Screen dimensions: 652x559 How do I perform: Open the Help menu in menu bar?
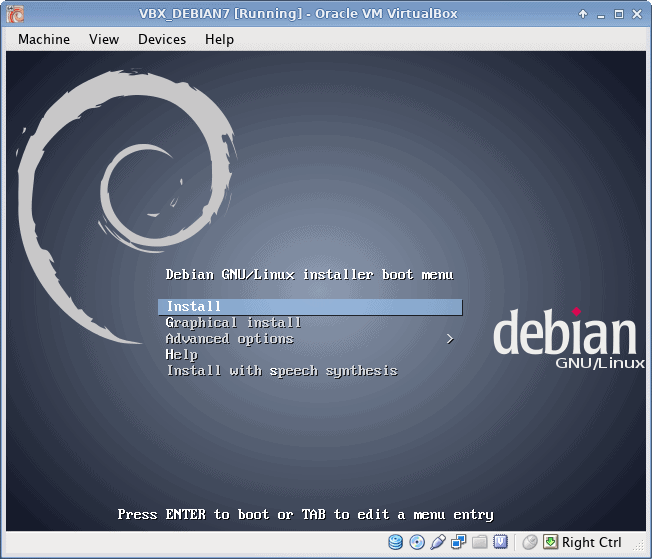point(219,40)
